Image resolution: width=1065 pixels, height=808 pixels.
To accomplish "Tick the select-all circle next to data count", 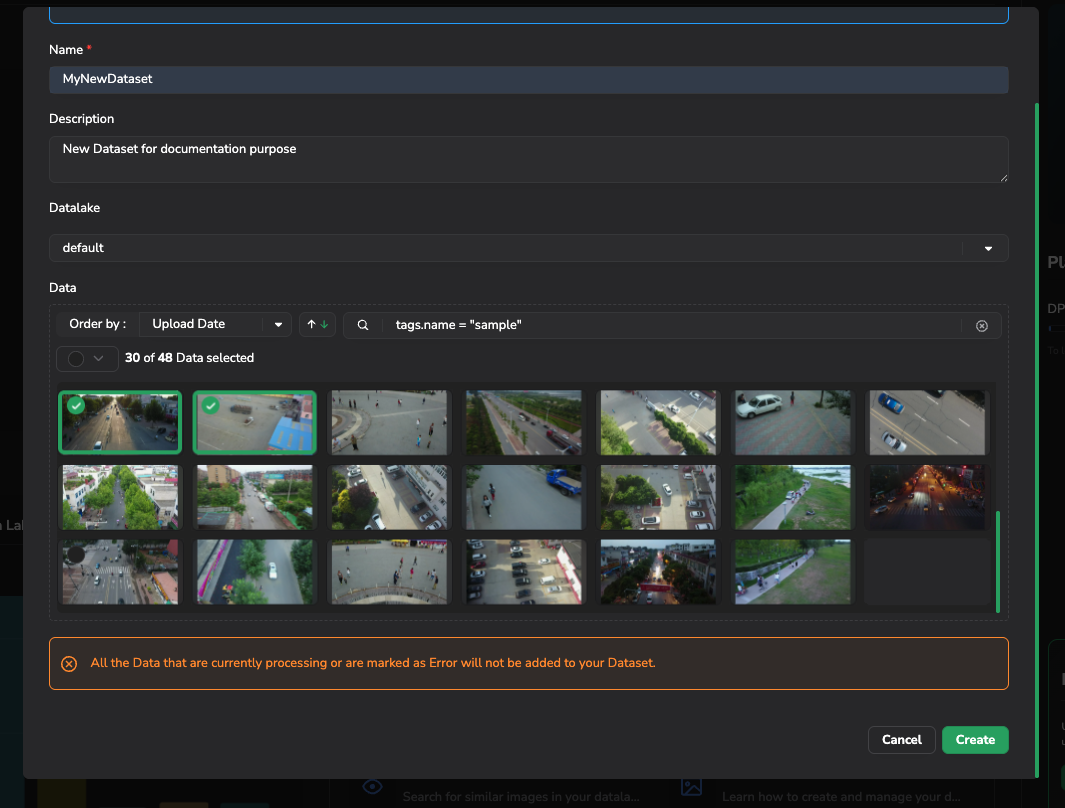I will (76, 358).
